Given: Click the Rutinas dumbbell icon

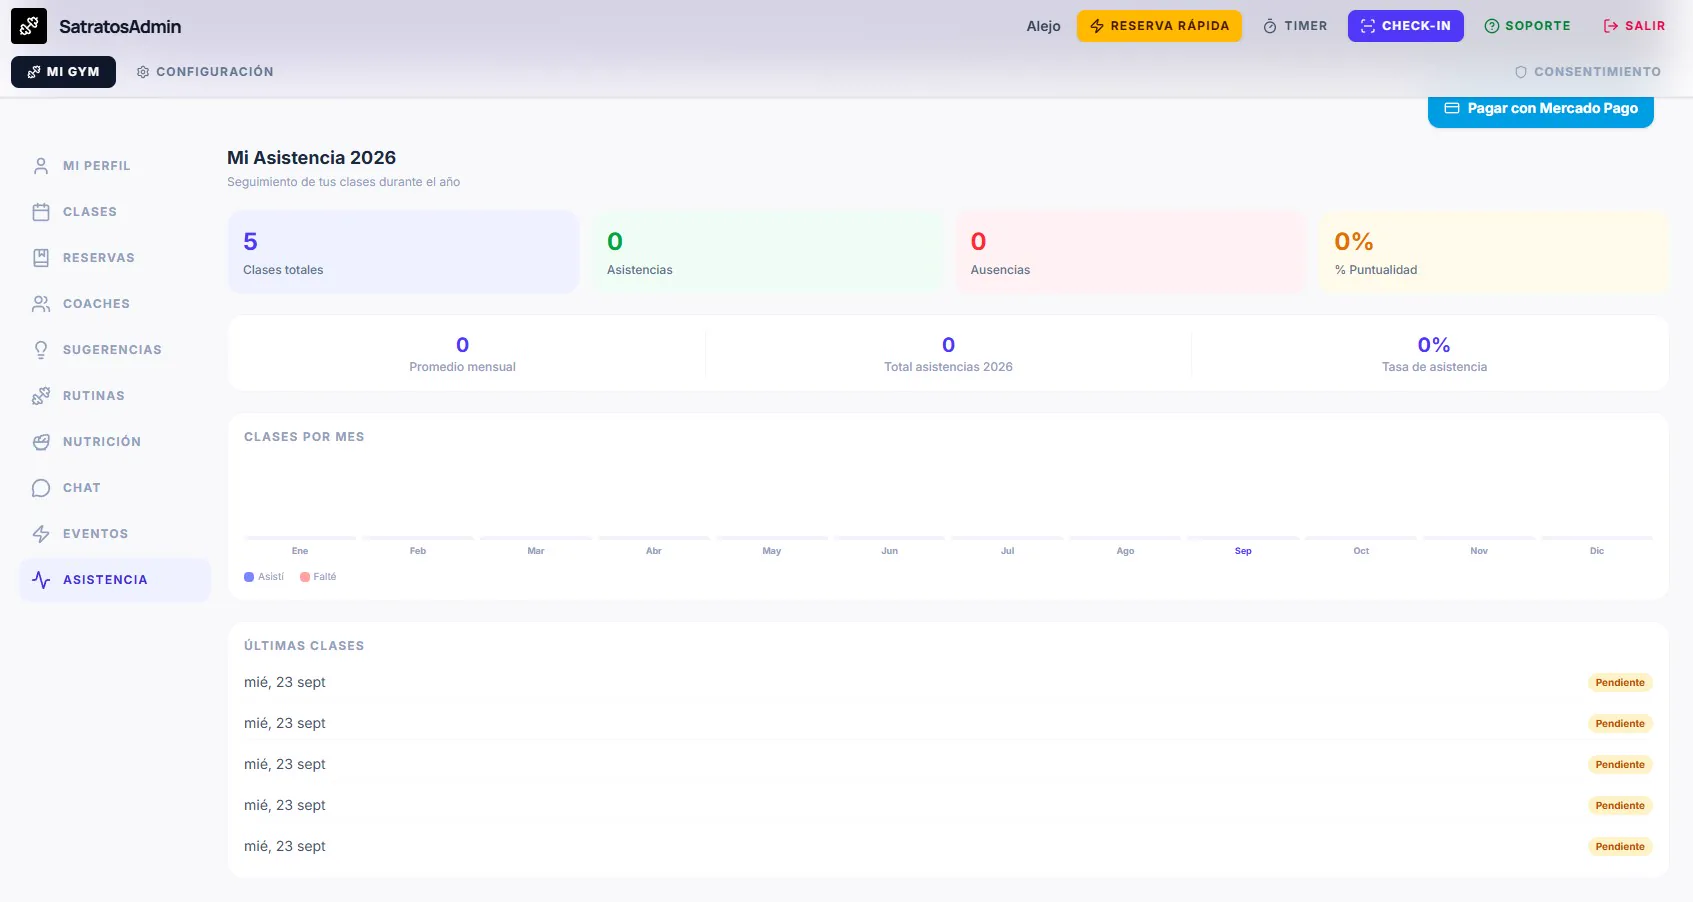Looking at the screenshot, I should click(41, 396).
